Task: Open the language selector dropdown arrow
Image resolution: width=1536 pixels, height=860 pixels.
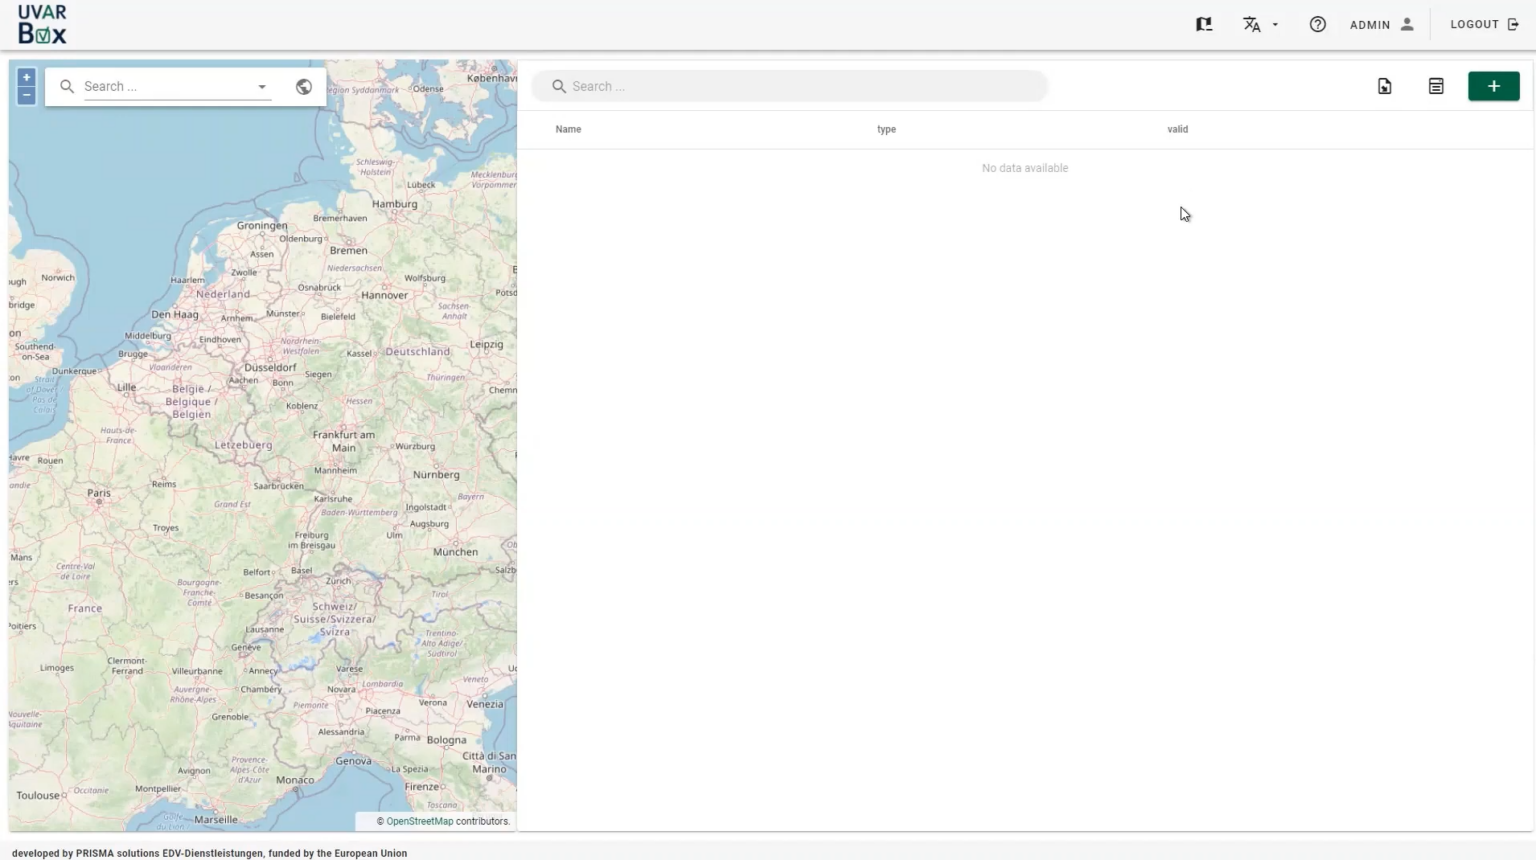Action: pos(1273,24)
